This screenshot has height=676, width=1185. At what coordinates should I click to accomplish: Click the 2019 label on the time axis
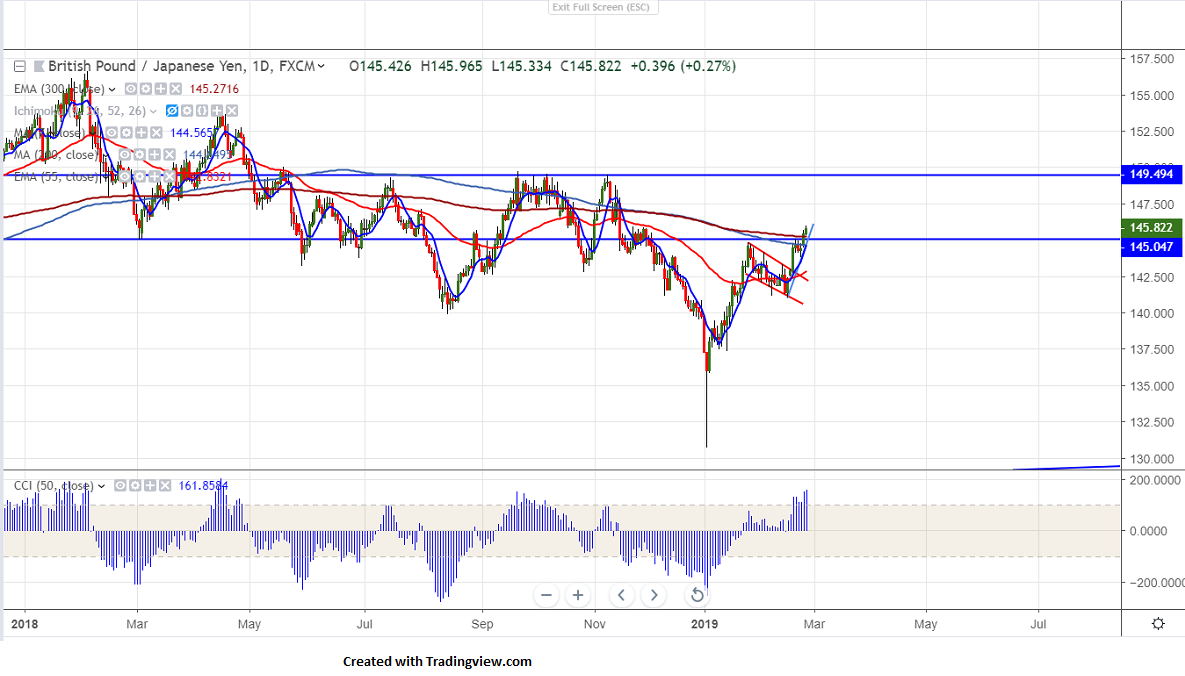coord(704,624)
